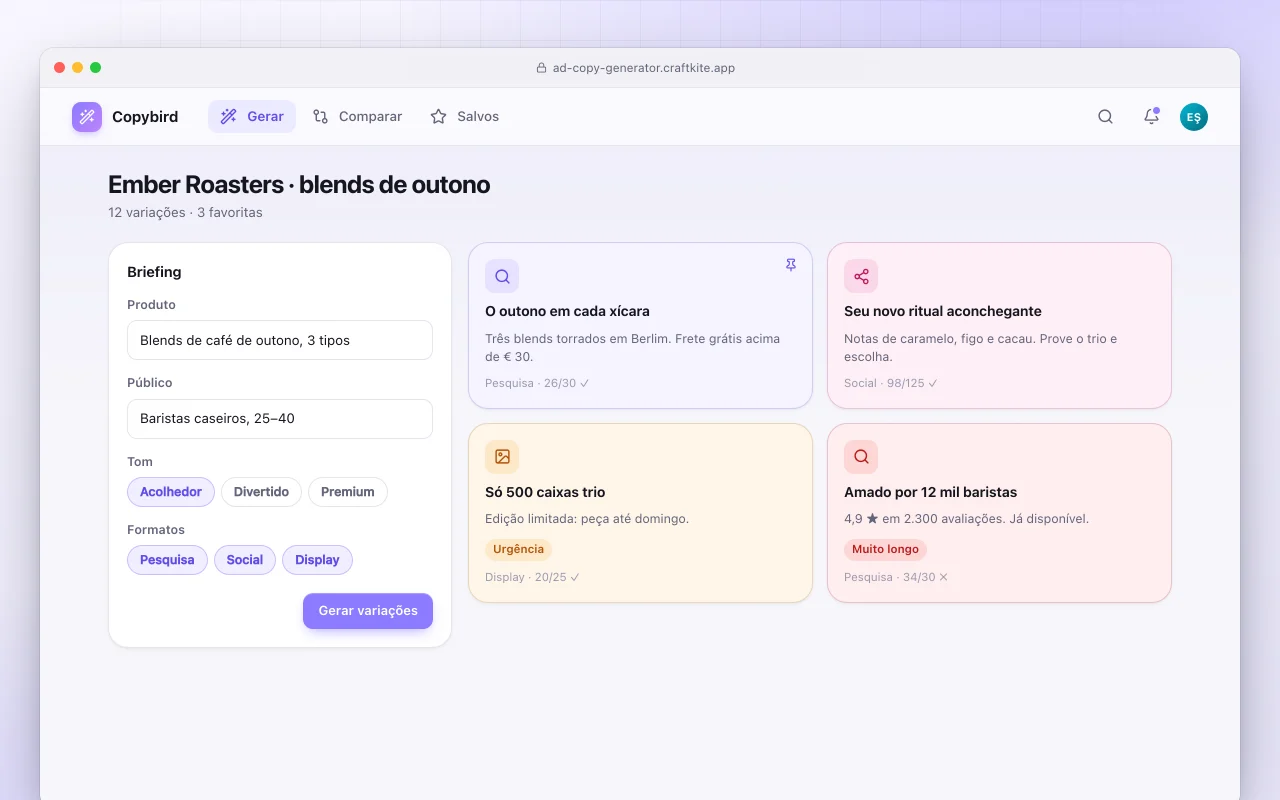1280x800 pixels.
Task: Toggle the Display format chip
Action: (x=317, y=560)
